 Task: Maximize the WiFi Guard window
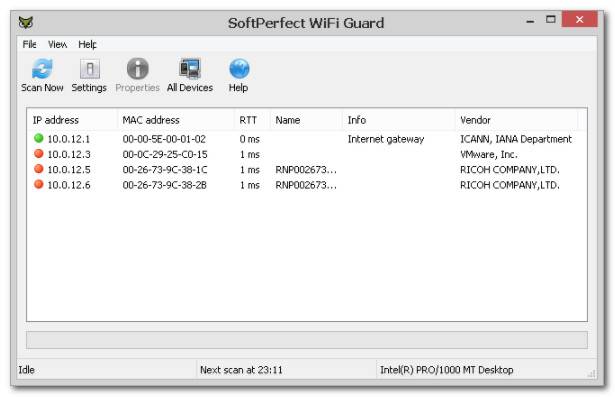point(551,20)
